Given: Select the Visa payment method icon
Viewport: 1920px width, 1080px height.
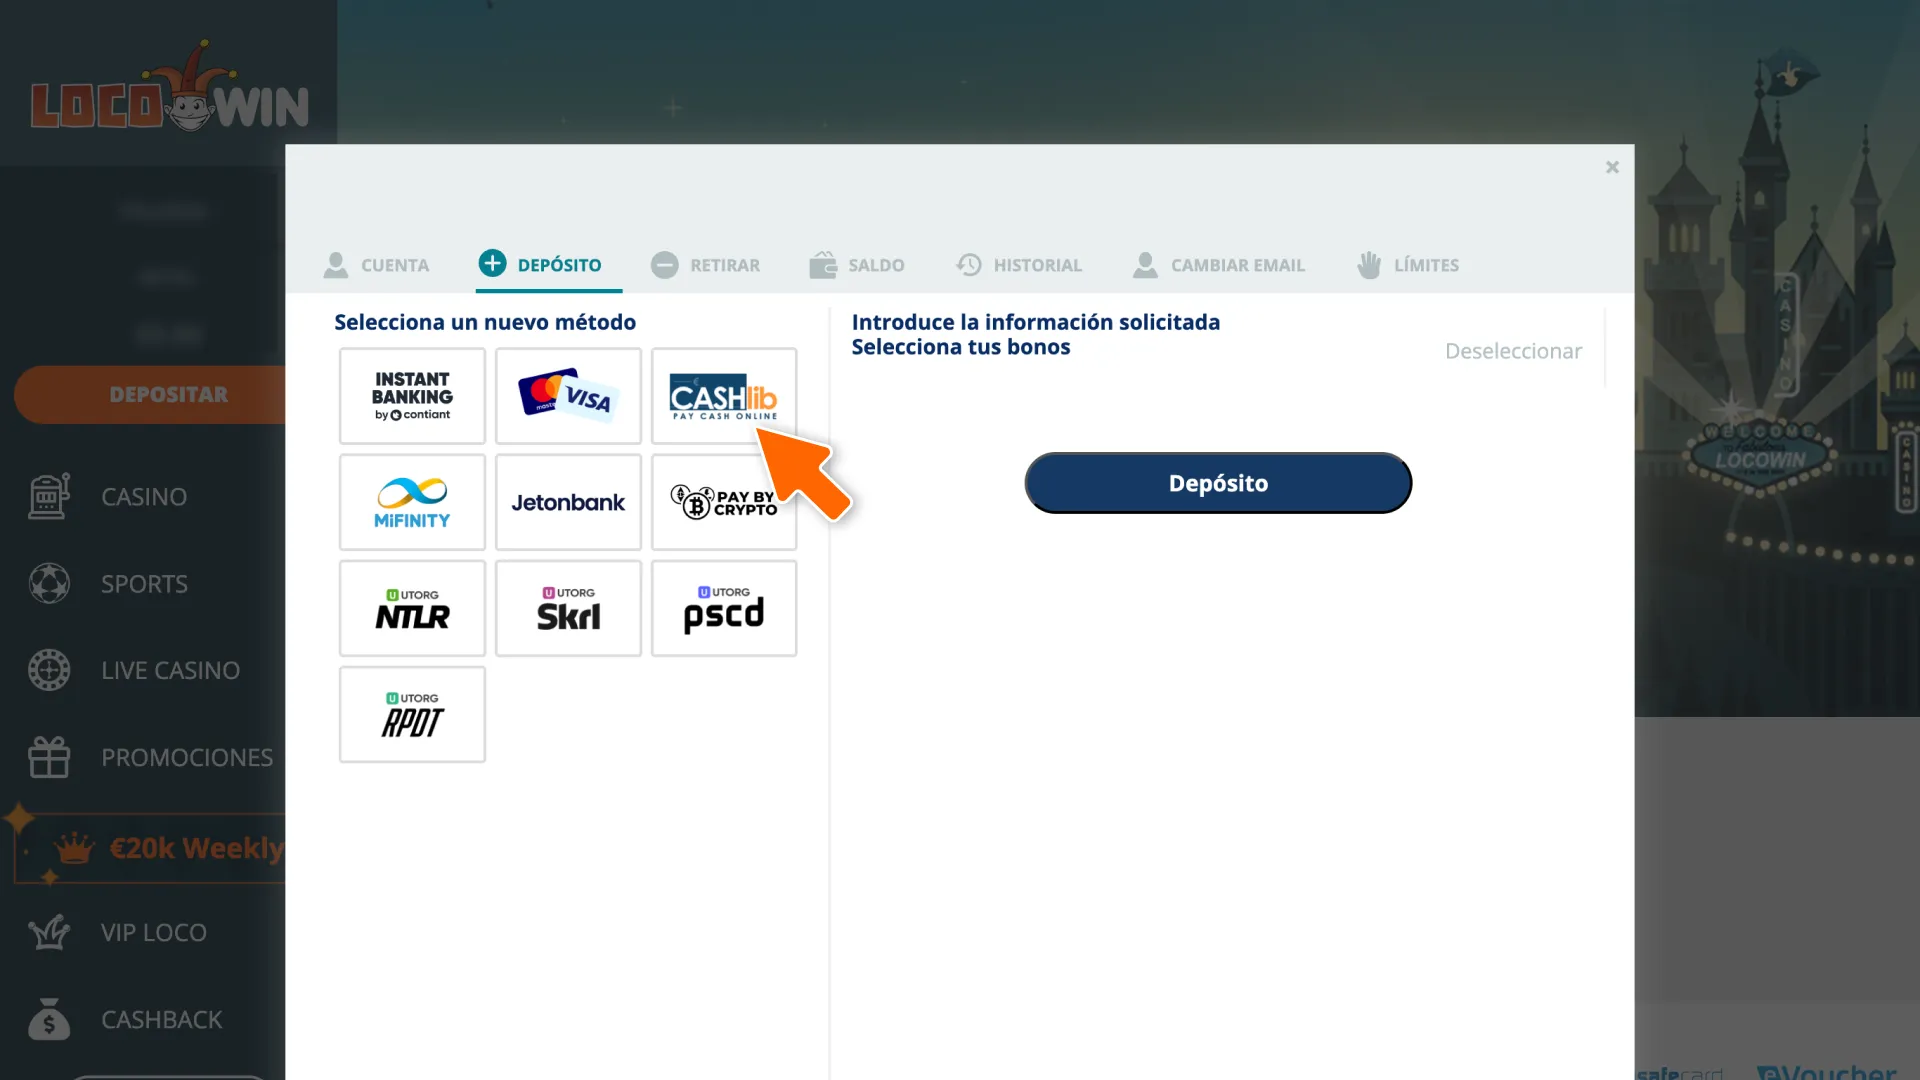Looking at the screenshot, I should (x=568, y=396).
